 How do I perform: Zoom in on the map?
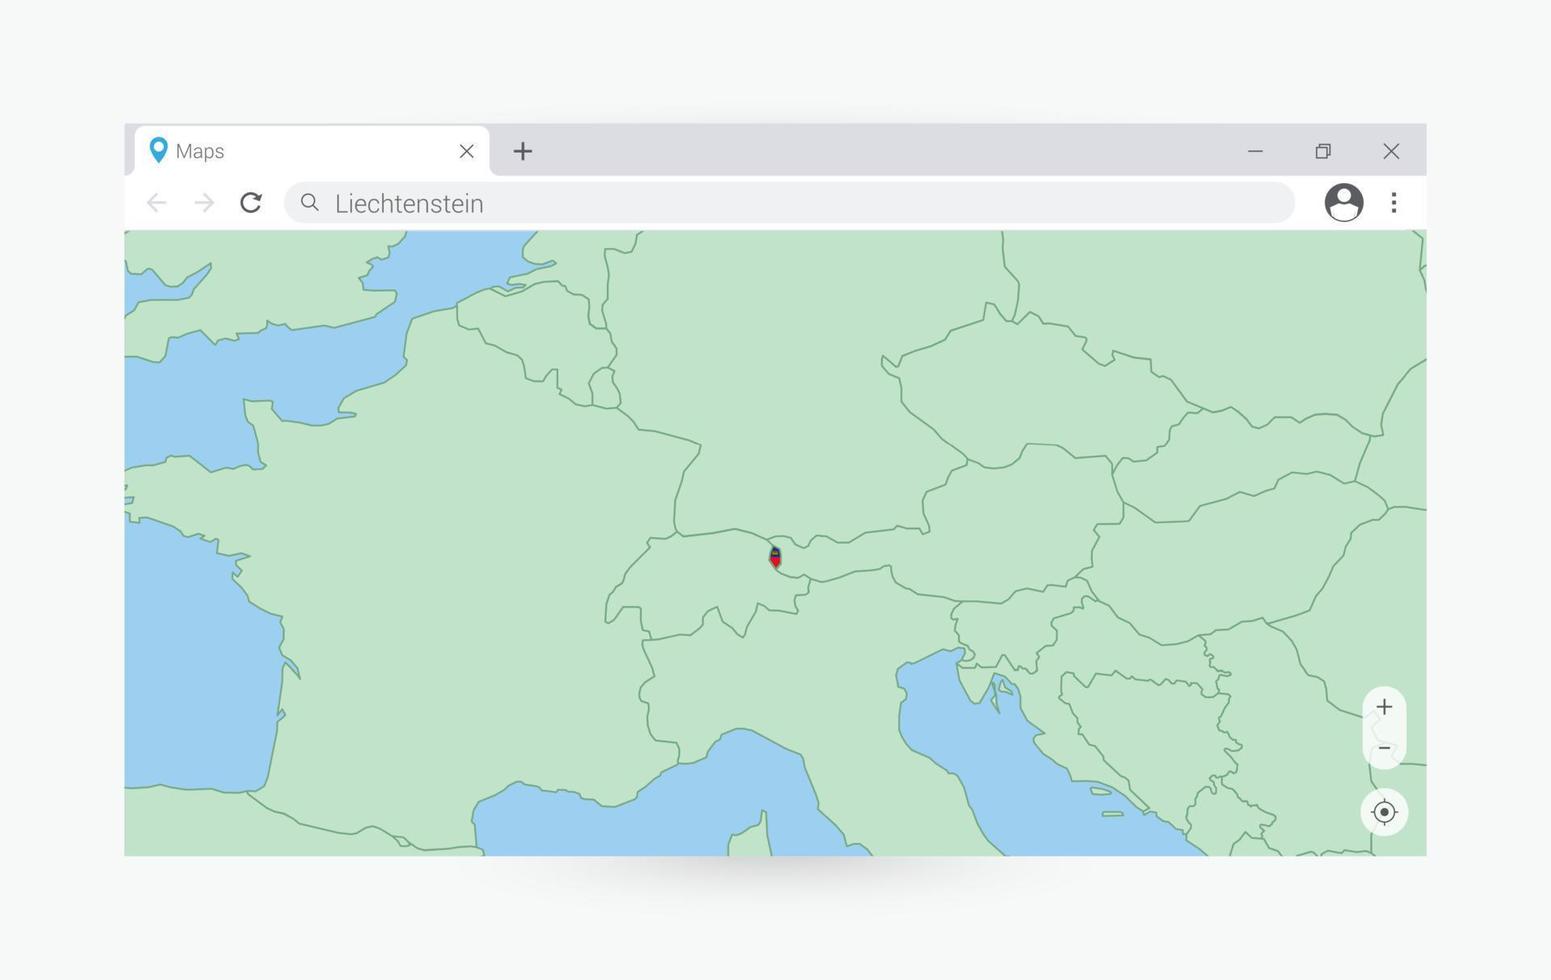1384,707
